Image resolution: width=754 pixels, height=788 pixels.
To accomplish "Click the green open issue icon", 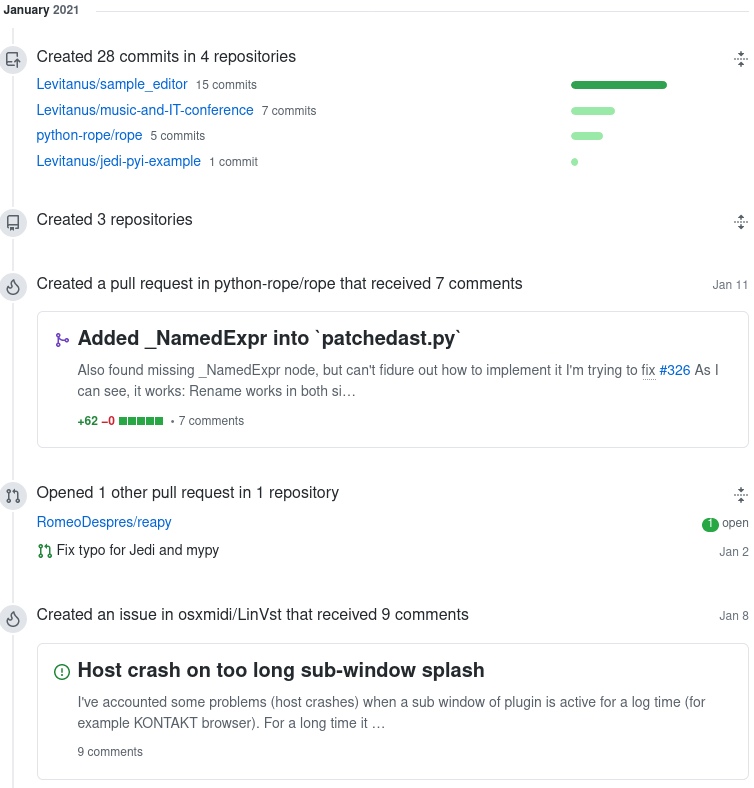I will click(62, 671).
